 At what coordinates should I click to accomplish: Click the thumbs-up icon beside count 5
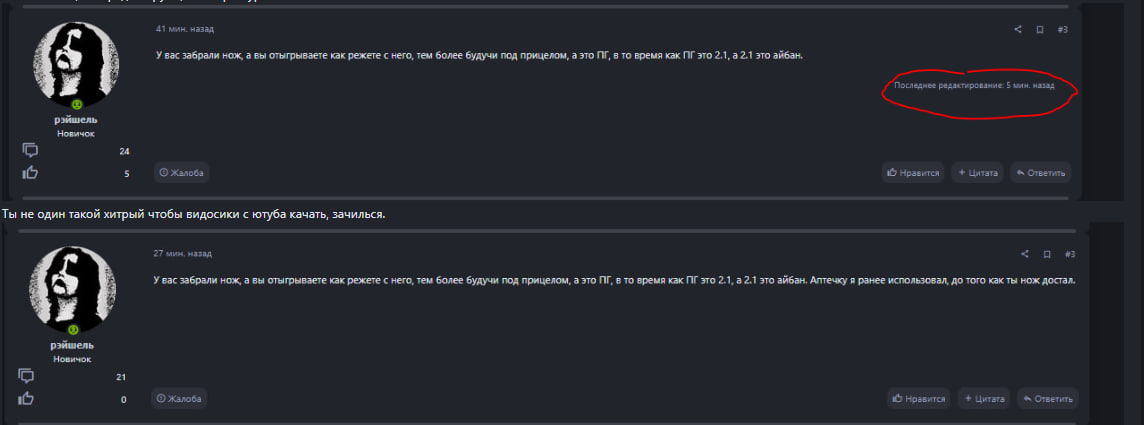point(30,173)
